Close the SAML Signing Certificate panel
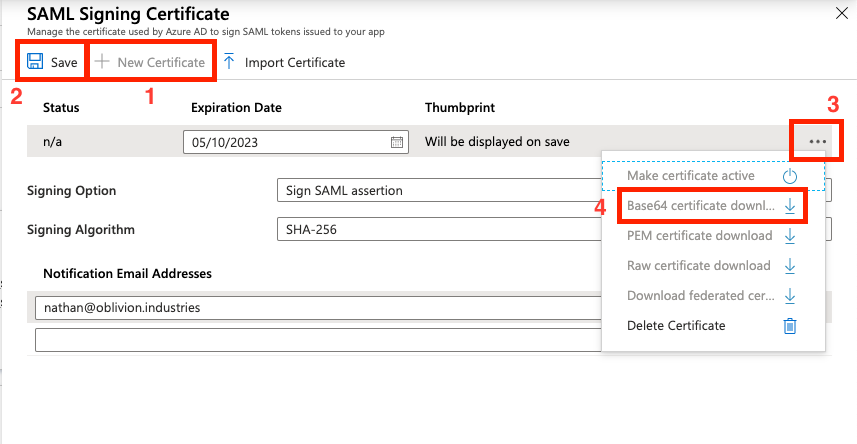 click(838, 13)
